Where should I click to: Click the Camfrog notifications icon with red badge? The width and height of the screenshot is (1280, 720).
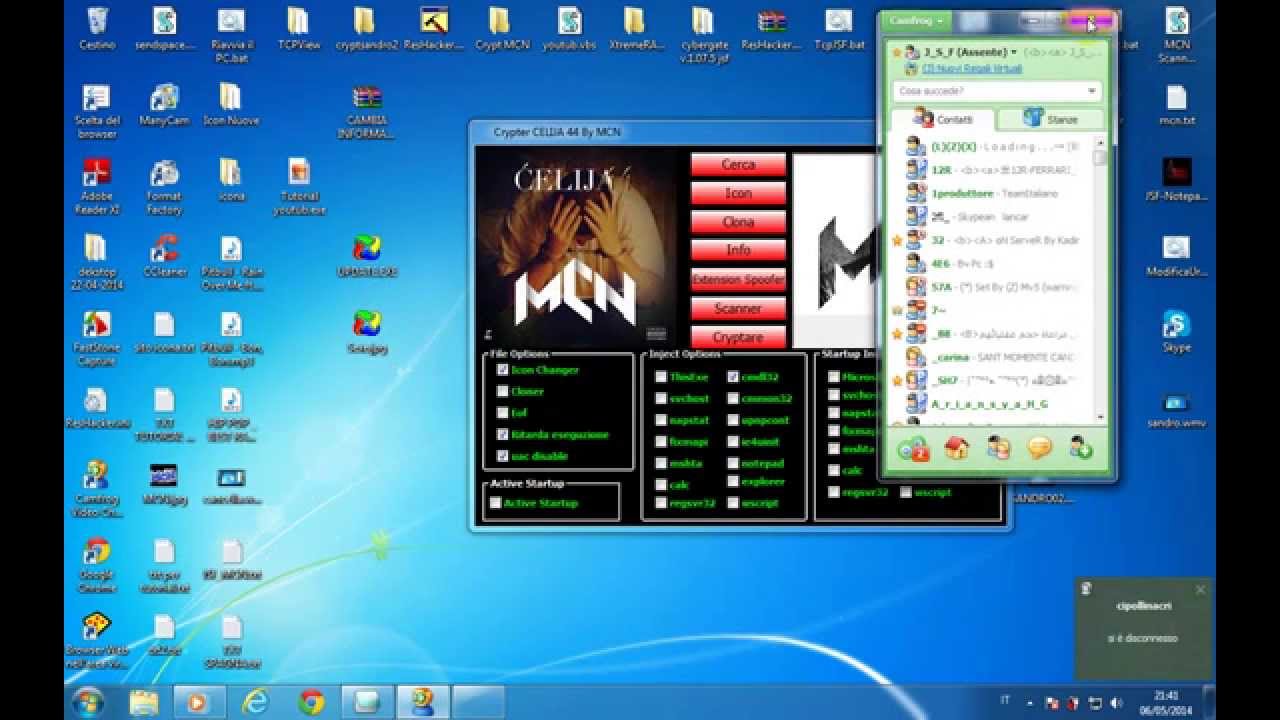[x=913, y=448]
